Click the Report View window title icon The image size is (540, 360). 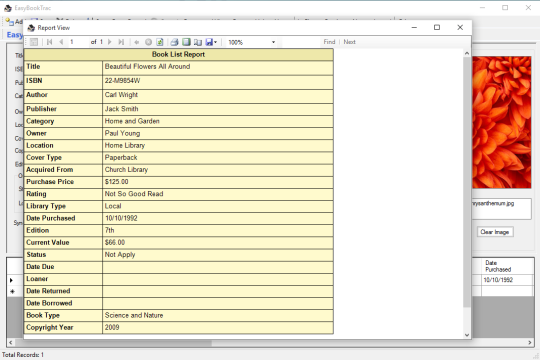click(x=31, y=28)
